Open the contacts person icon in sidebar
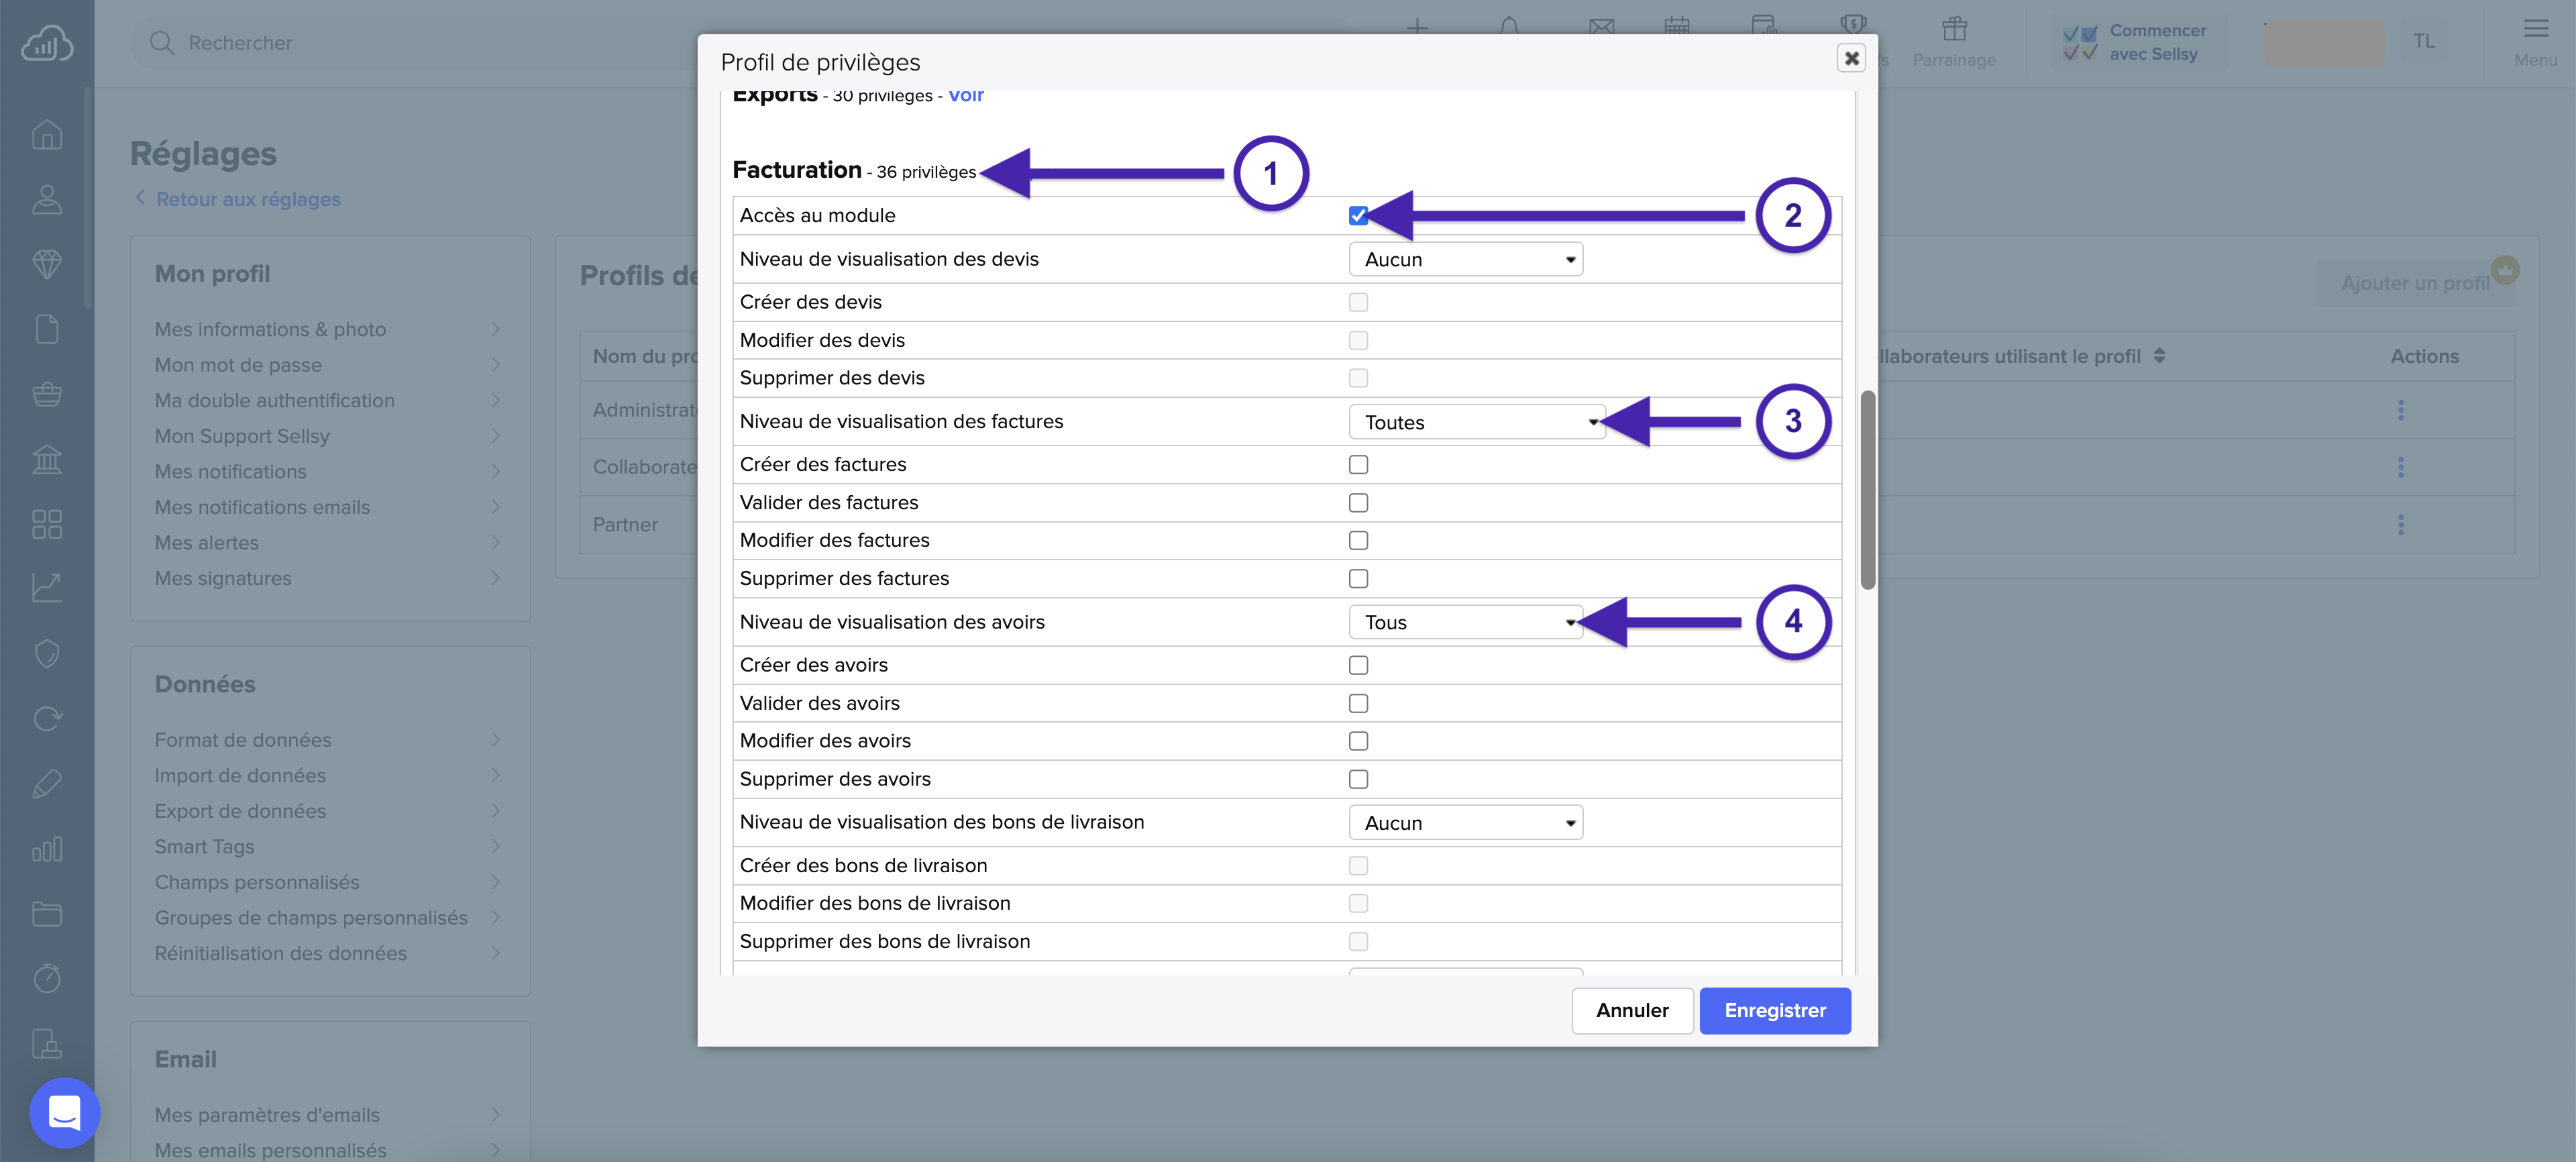The image size is (2576, 1162). pos(47,199)
